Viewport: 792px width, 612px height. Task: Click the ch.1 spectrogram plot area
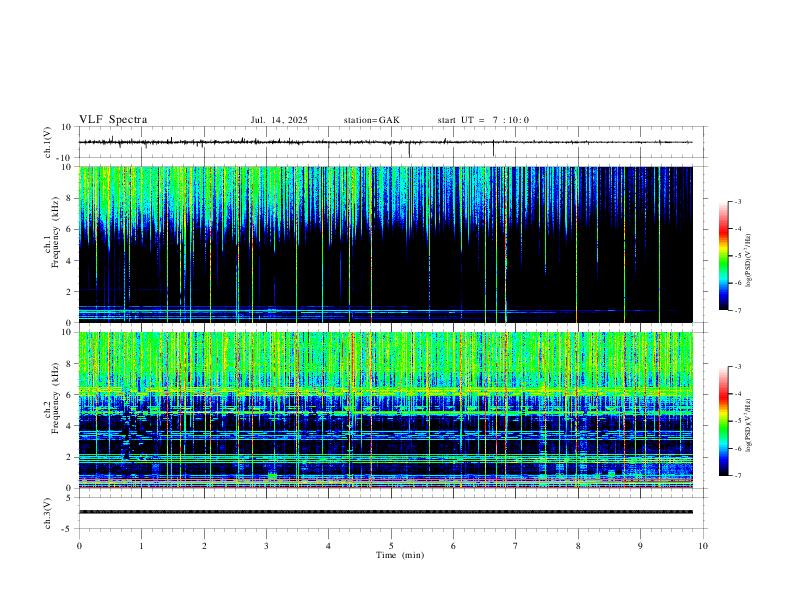point(386,244)
